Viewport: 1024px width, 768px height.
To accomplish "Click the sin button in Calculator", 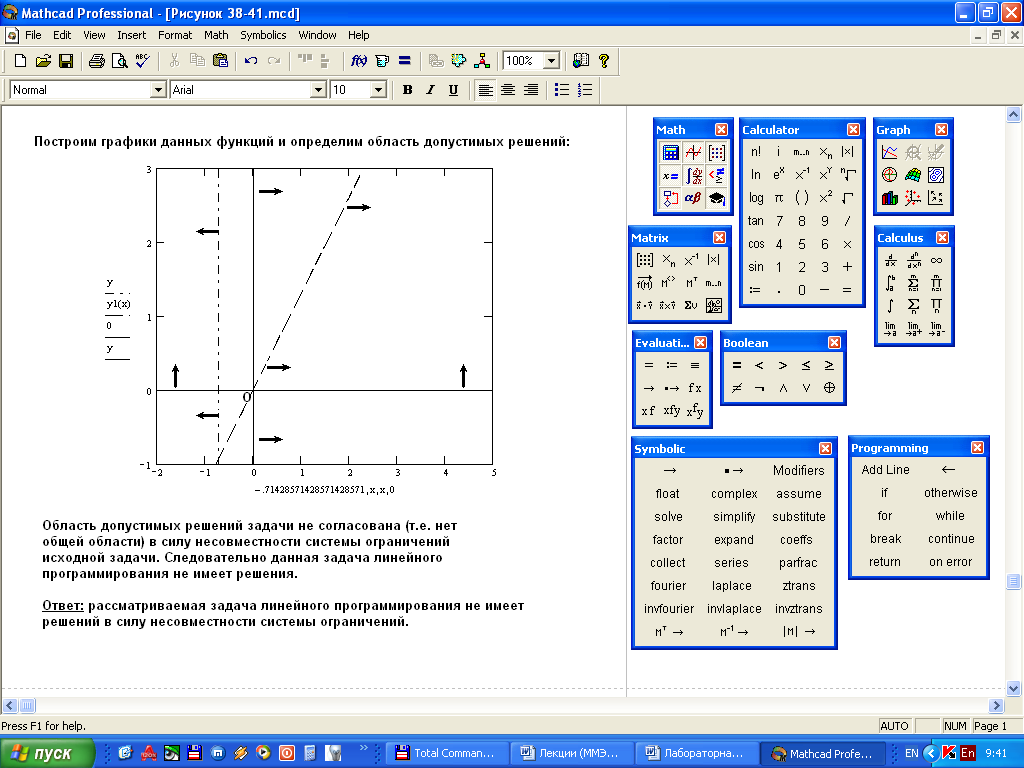I will click(x=756, y=266).
